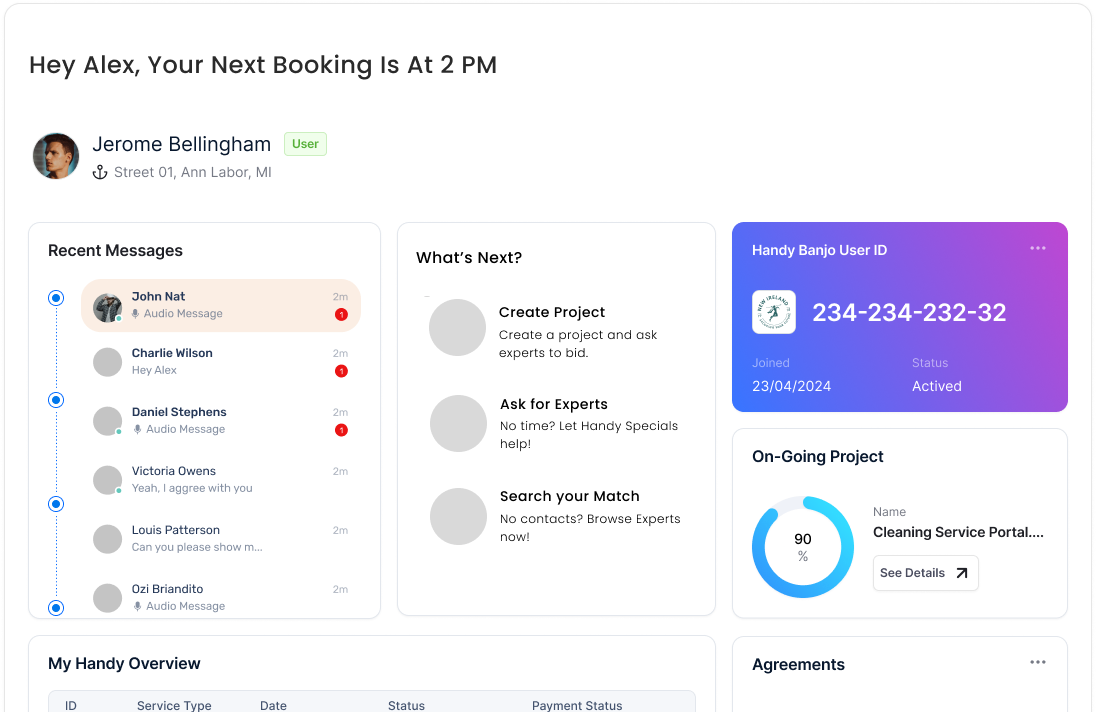Click Ozi Briandito's avatar placeholder
The height and width of the screenshot is (712, 1096).
pos(108,598)
